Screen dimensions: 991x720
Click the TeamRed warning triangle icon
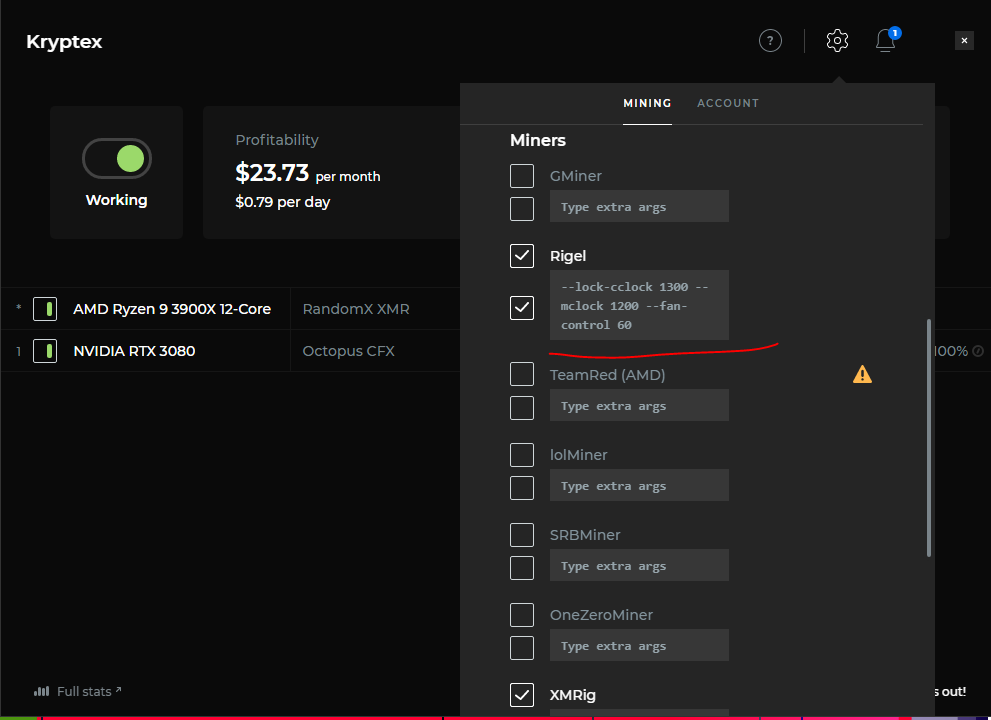[862, 374]
